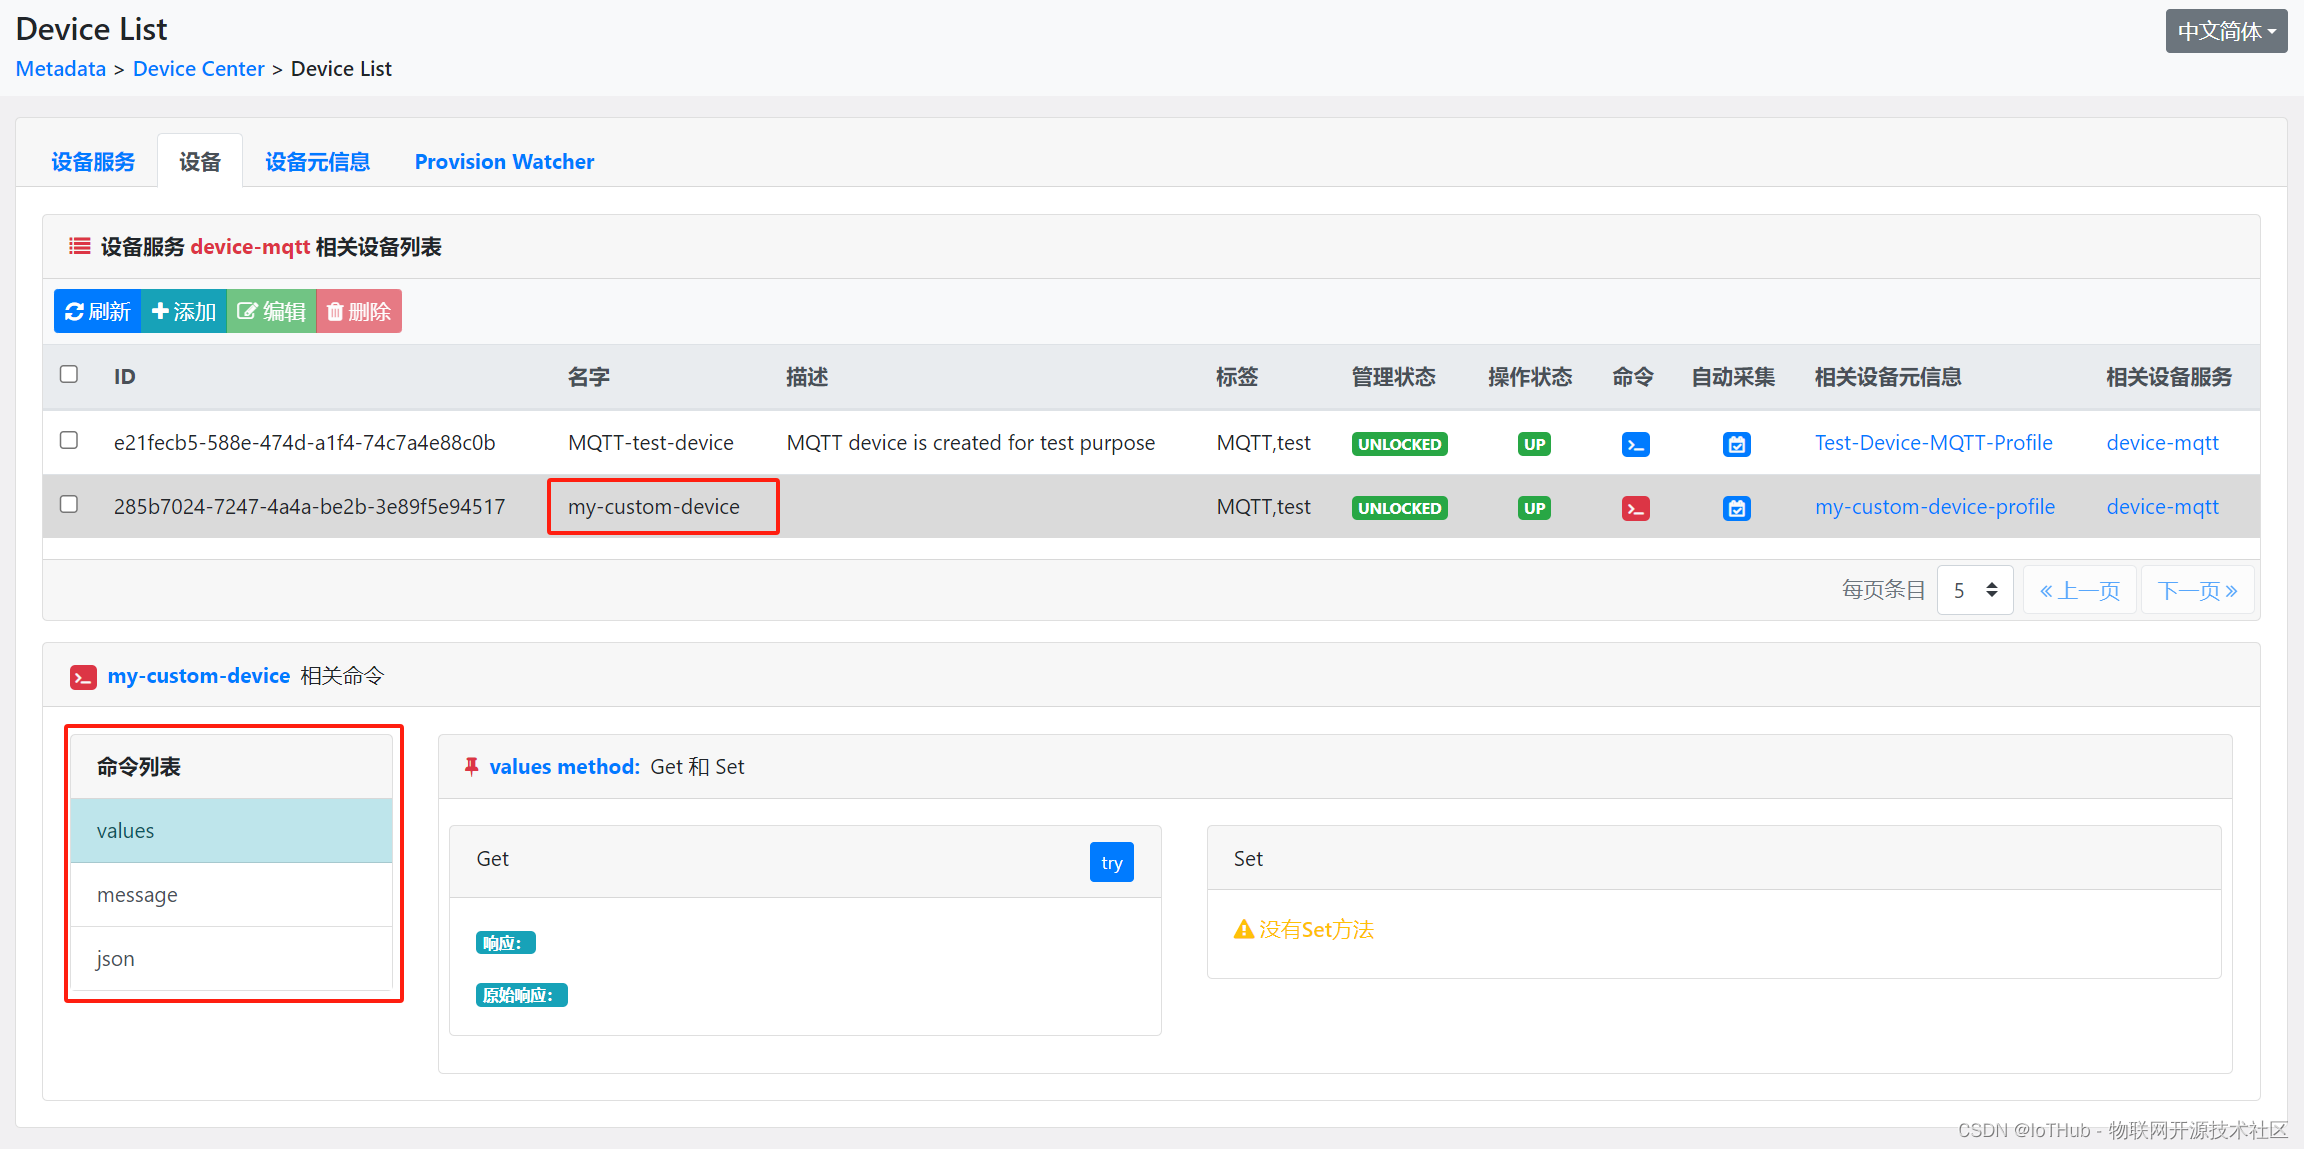Open command icon for MQTT-test-device row
This screenshot has width=2304, height=1149.
[1635, 444]
